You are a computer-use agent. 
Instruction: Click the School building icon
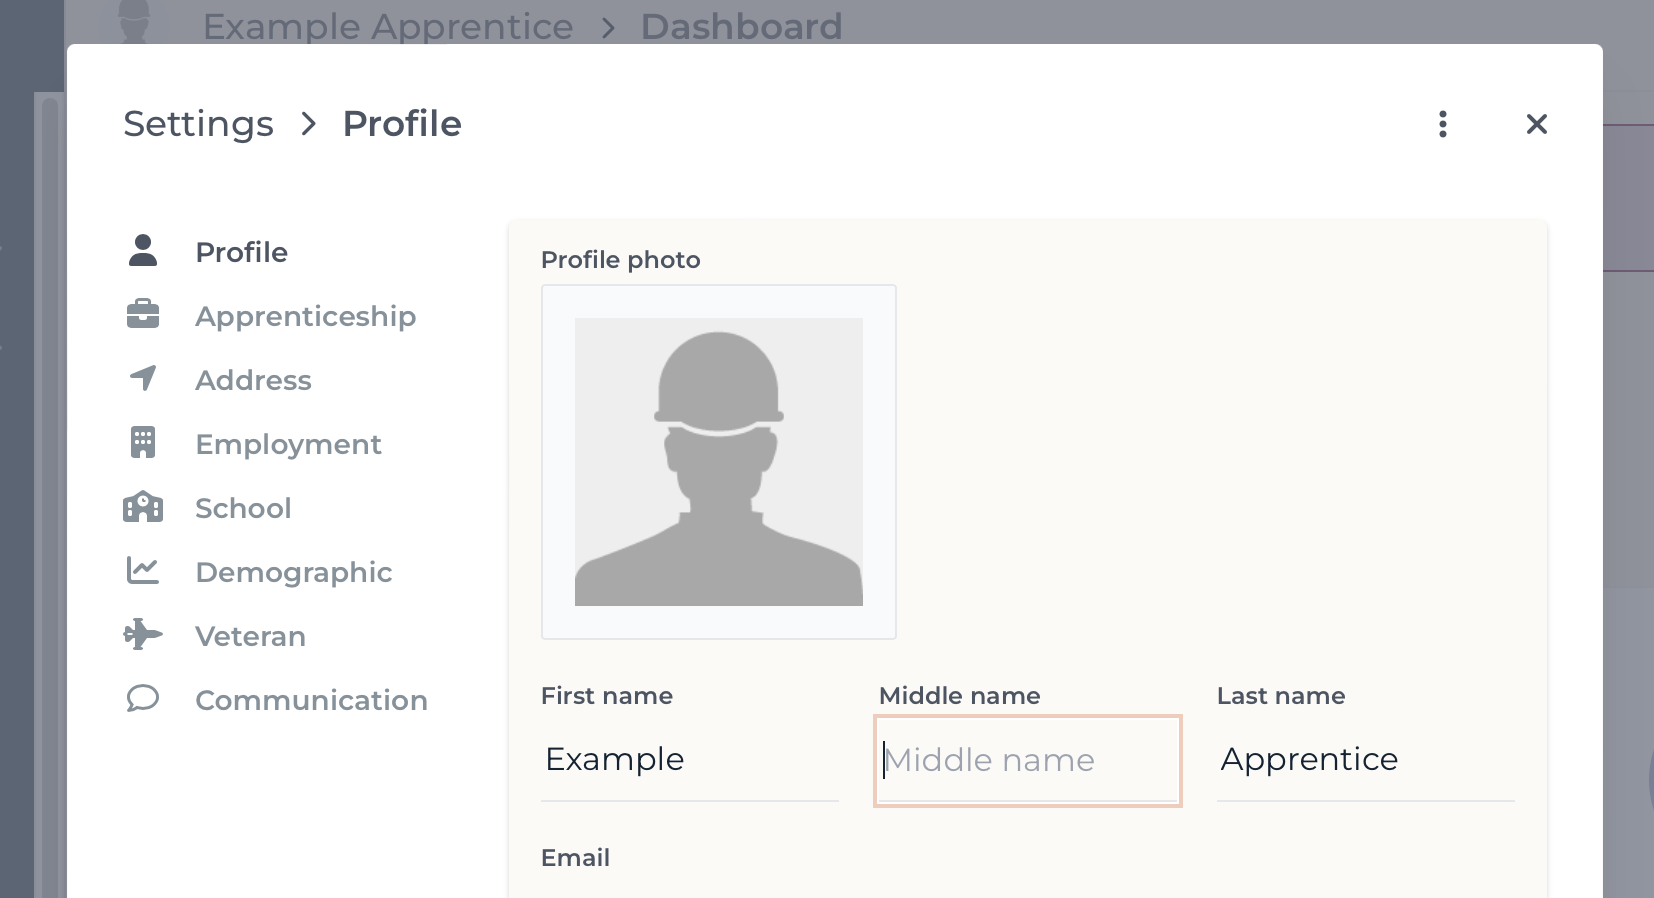click(x=143, y=507)
